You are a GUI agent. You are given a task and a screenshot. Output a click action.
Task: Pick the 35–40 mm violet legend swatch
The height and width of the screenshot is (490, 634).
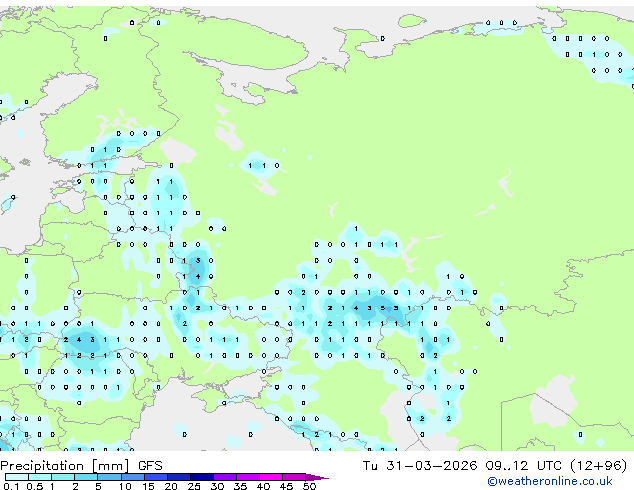[248, 477]
